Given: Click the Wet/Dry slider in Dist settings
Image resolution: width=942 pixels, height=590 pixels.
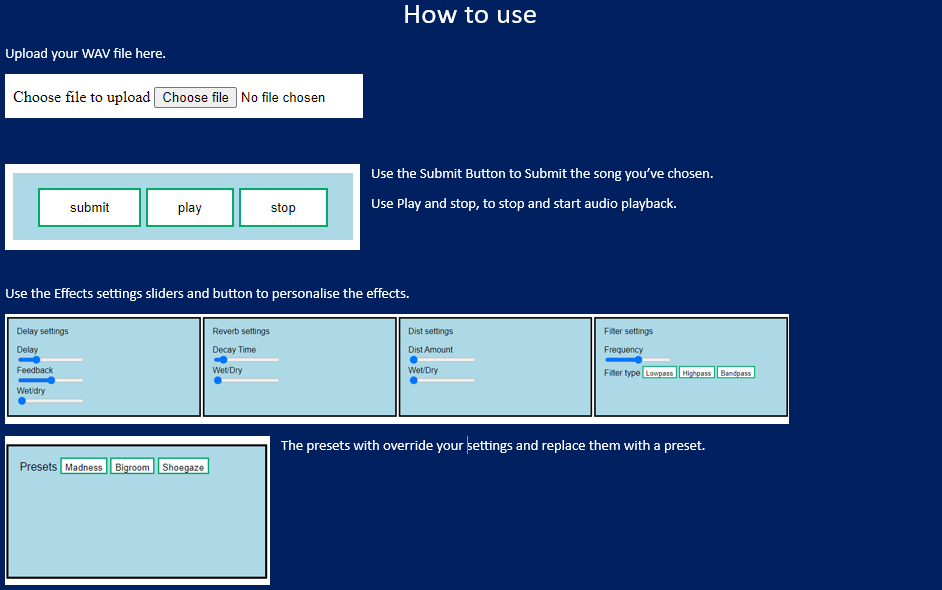Looking at the screenshot, I should tap(441, 380).
